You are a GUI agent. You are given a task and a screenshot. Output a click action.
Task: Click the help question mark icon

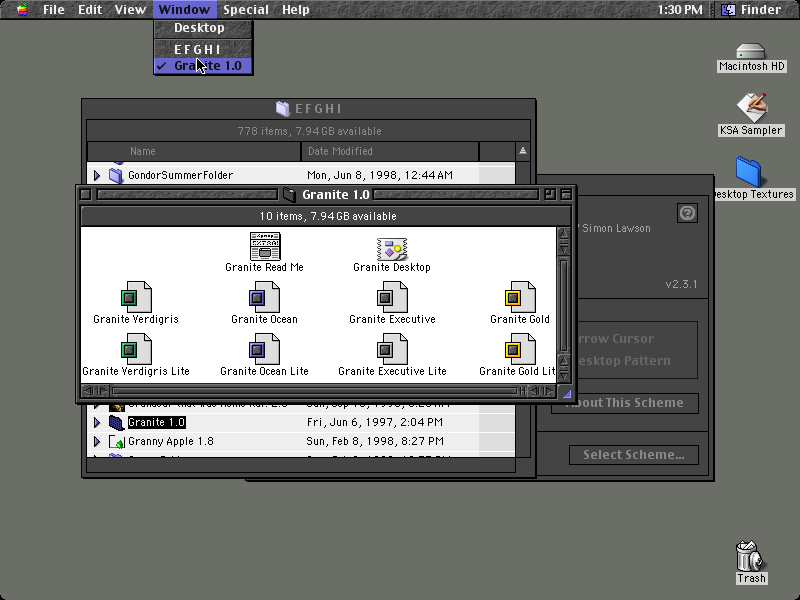point(687,213)
